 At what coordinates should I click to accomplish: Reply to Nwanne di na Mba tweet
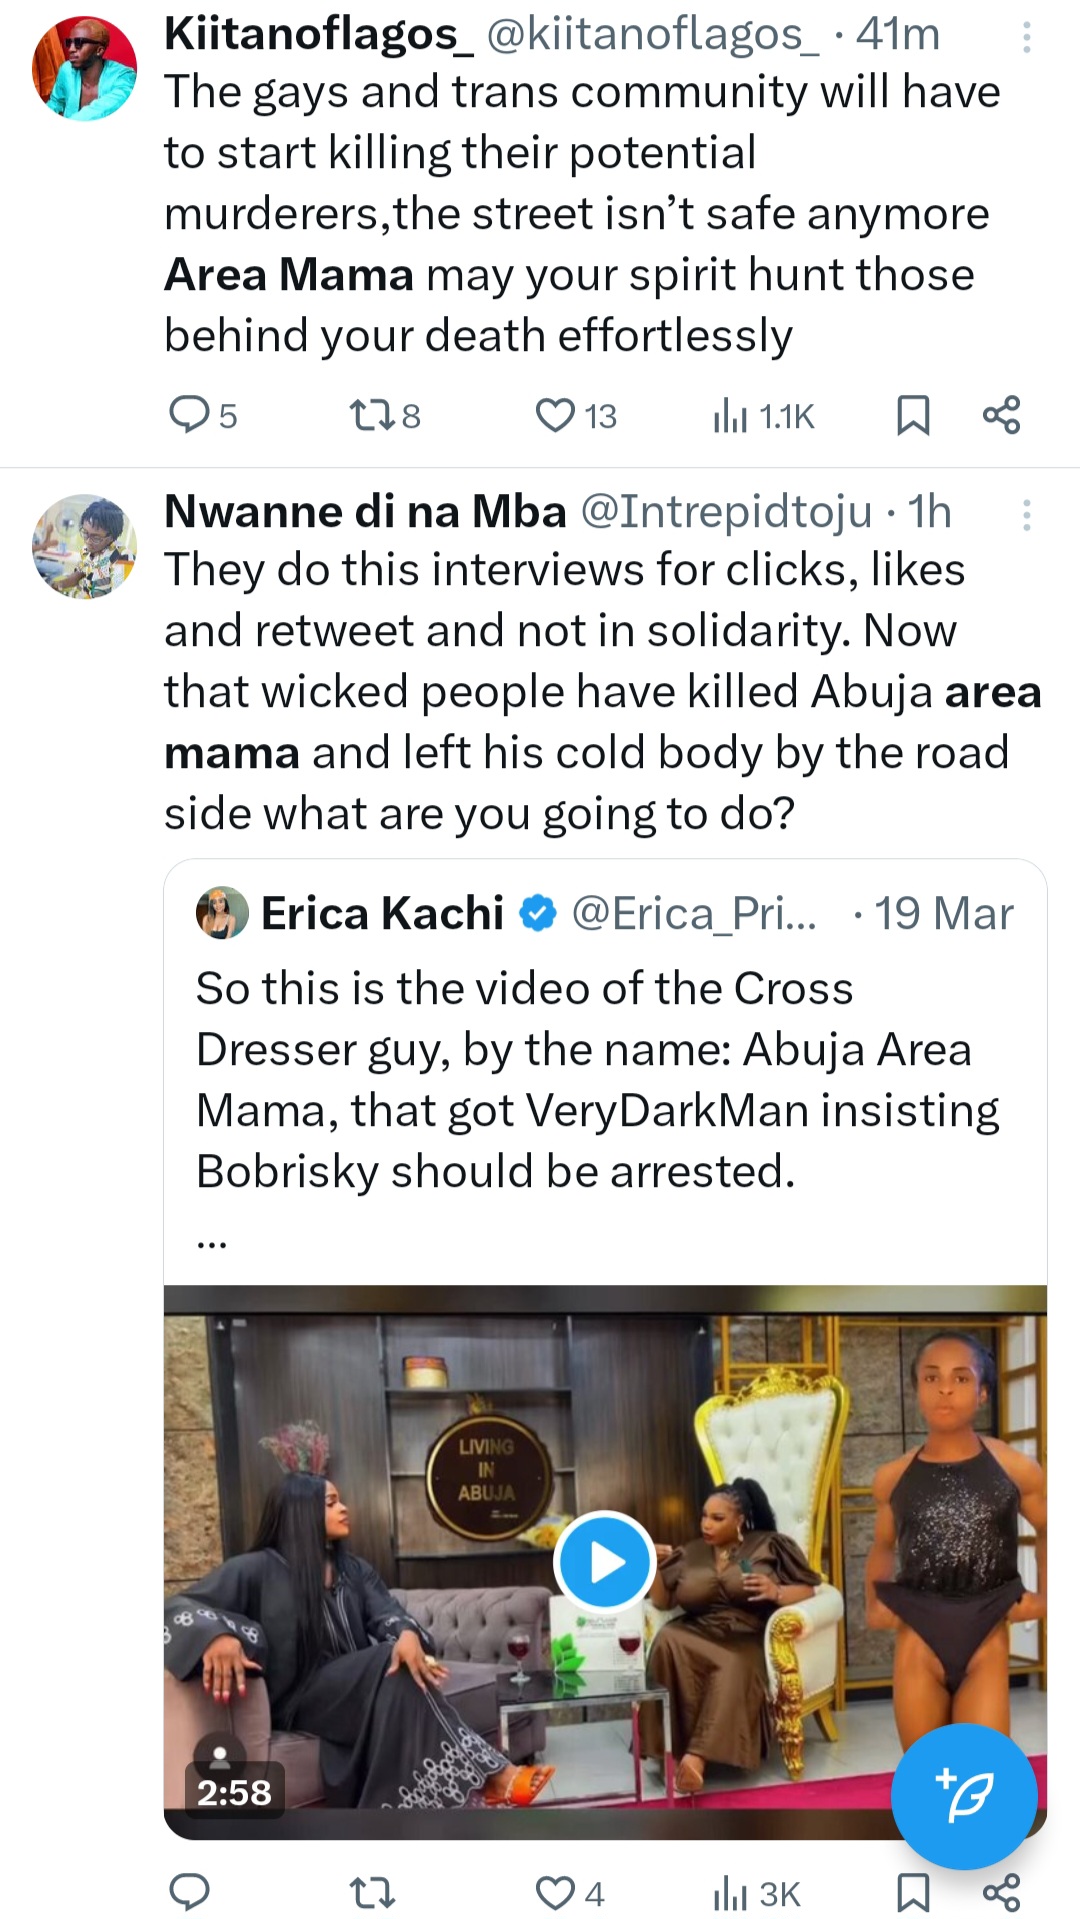click(x=188, y=1892)
